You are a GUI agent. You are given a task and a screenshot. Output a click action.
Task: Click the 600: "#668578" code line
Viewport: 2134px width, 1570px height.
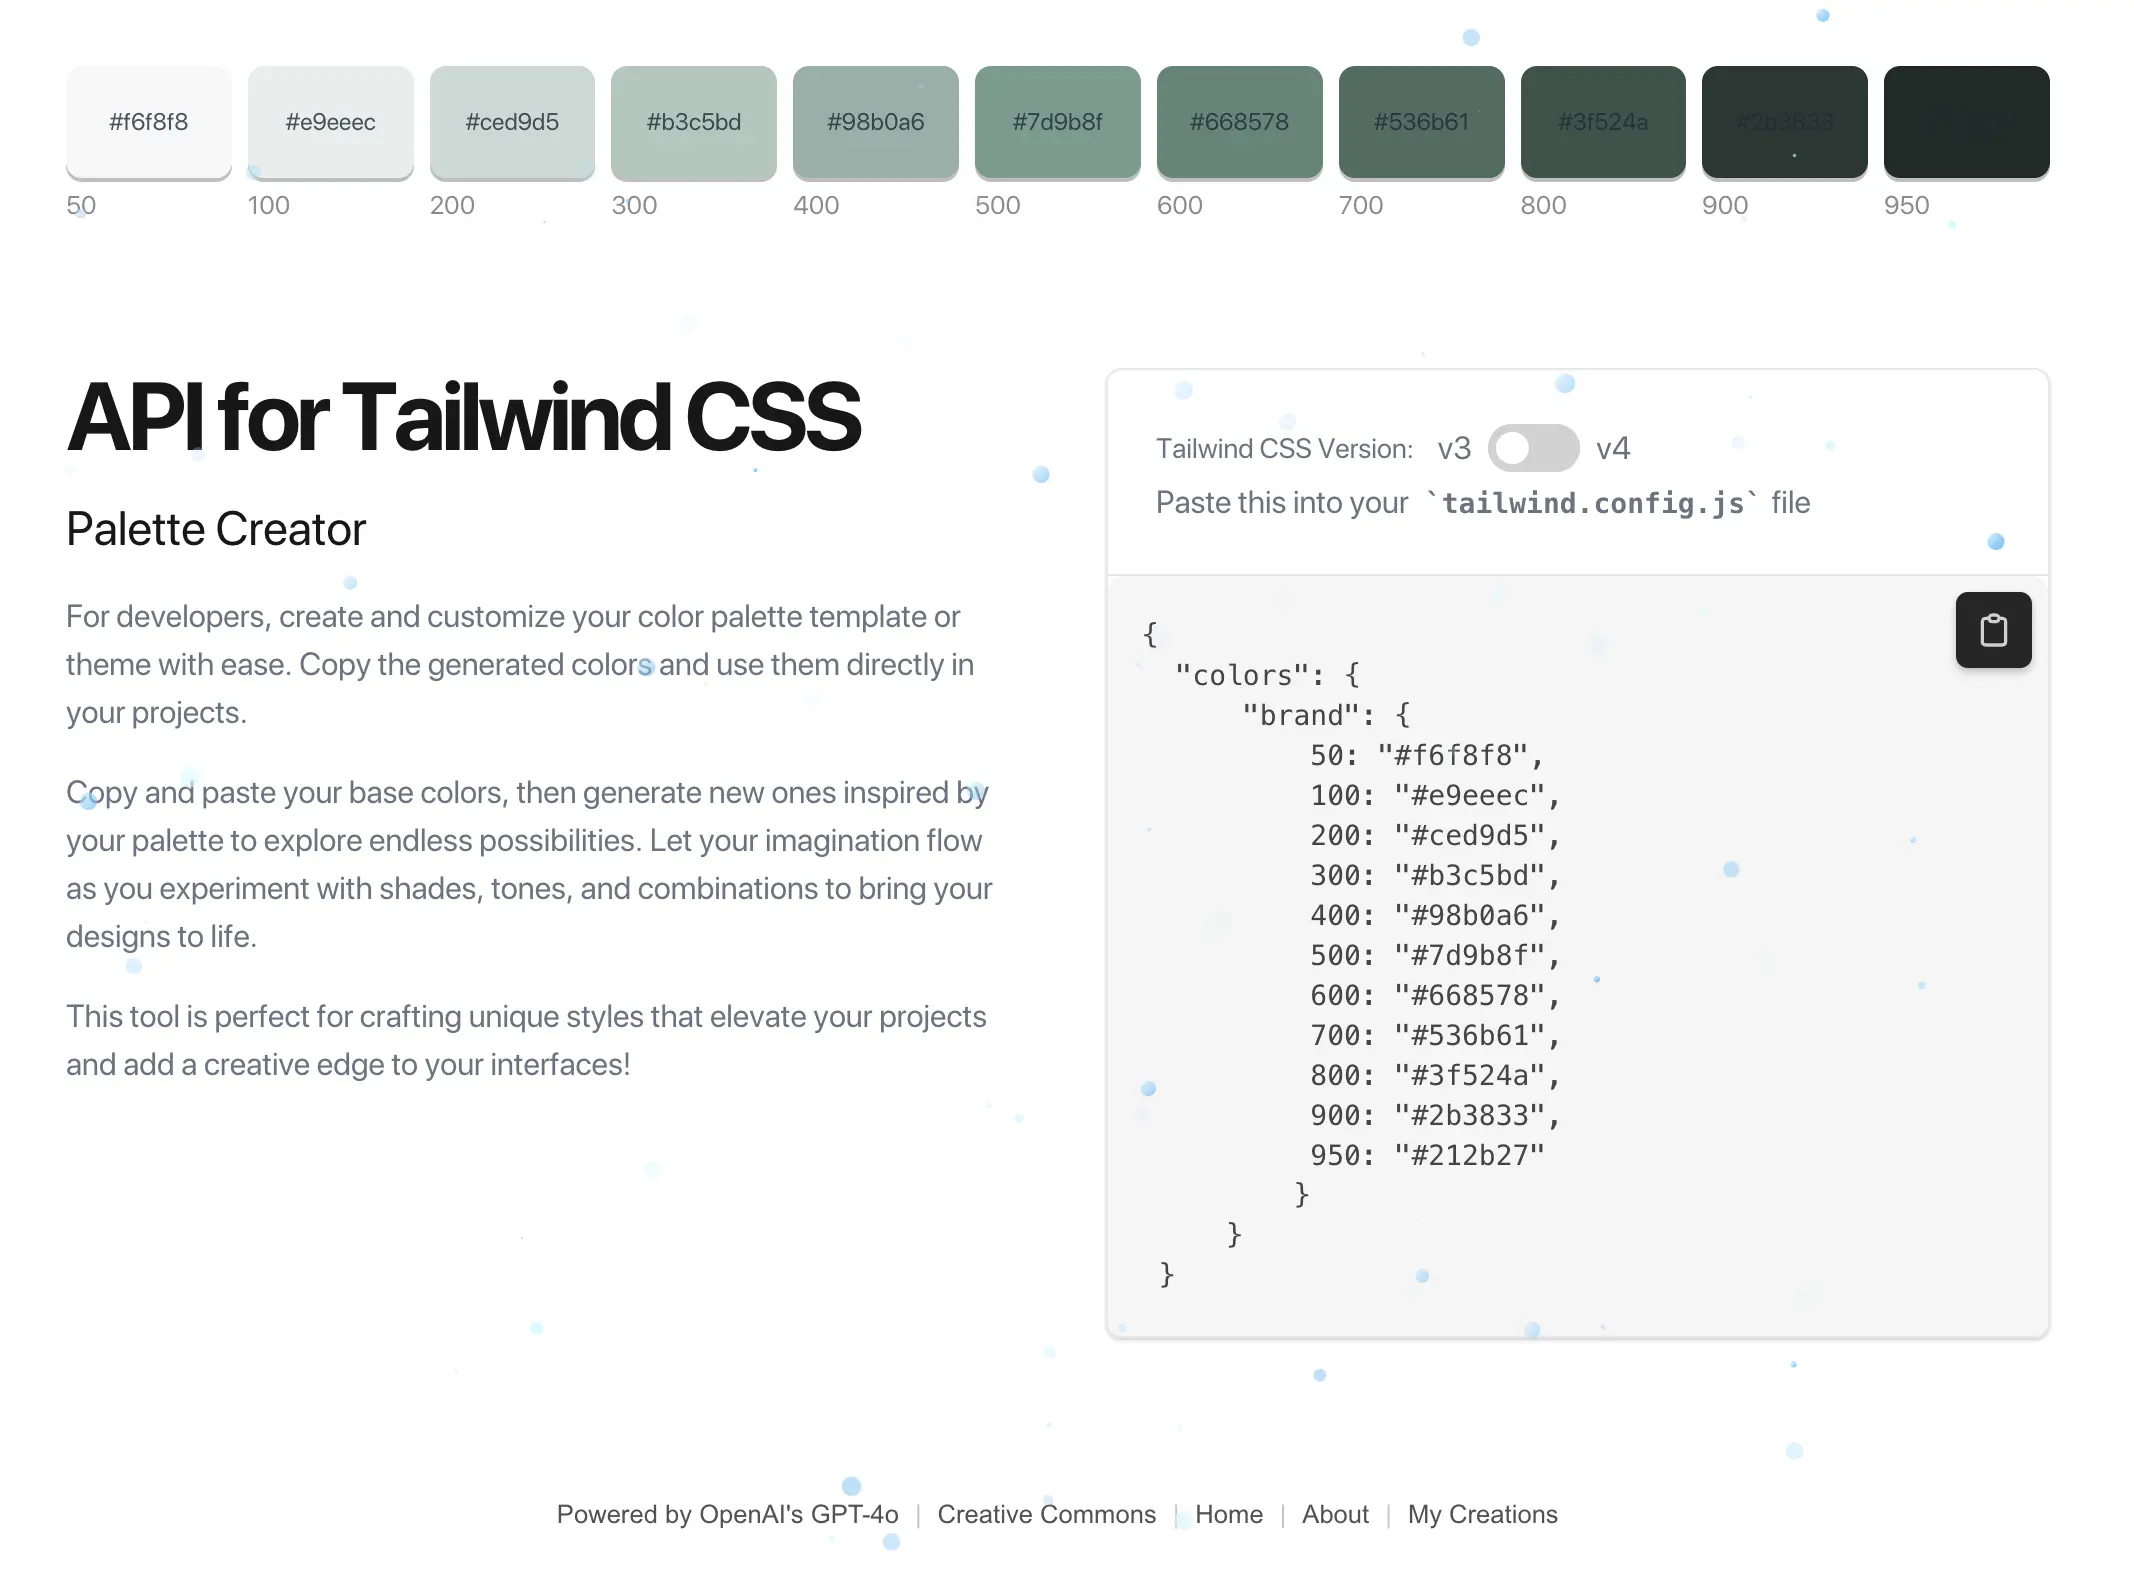point(1435,995)
